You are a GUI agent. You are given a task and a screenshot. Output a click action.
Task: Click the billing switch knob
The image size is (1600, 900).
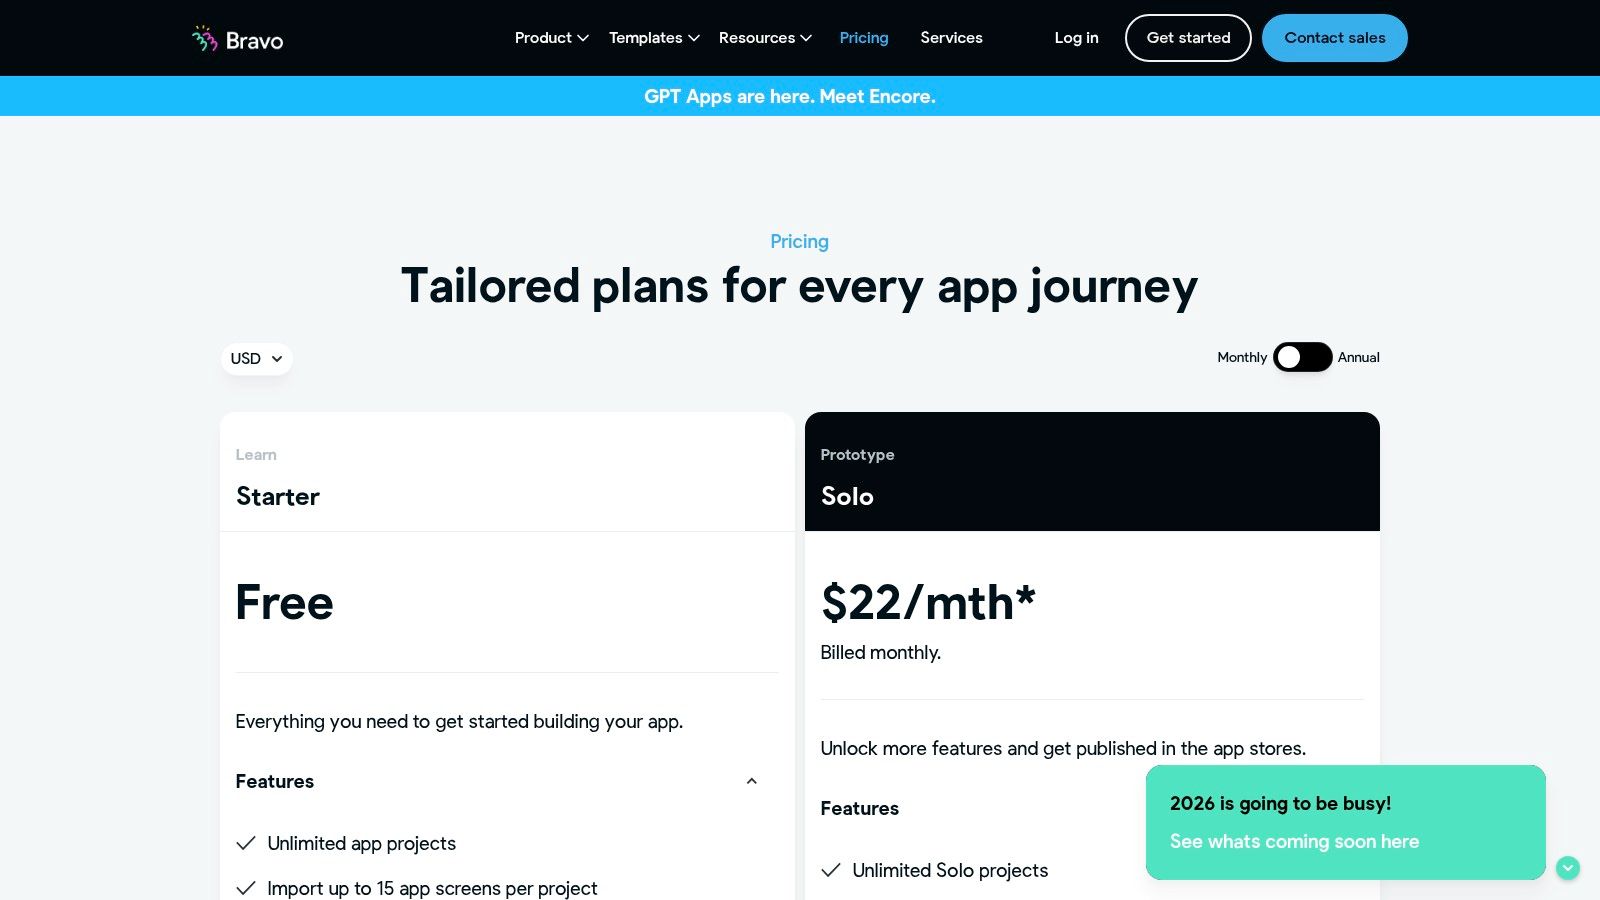pos(1289,357)
